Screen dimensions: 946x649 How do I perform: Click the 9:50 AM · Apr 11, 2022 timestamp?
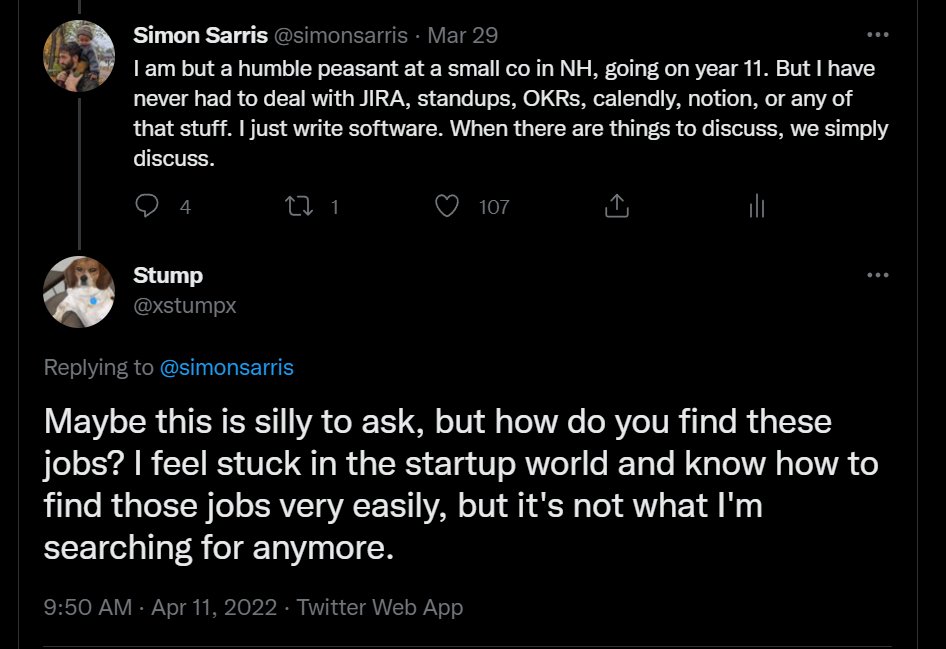tap(160, 606)
